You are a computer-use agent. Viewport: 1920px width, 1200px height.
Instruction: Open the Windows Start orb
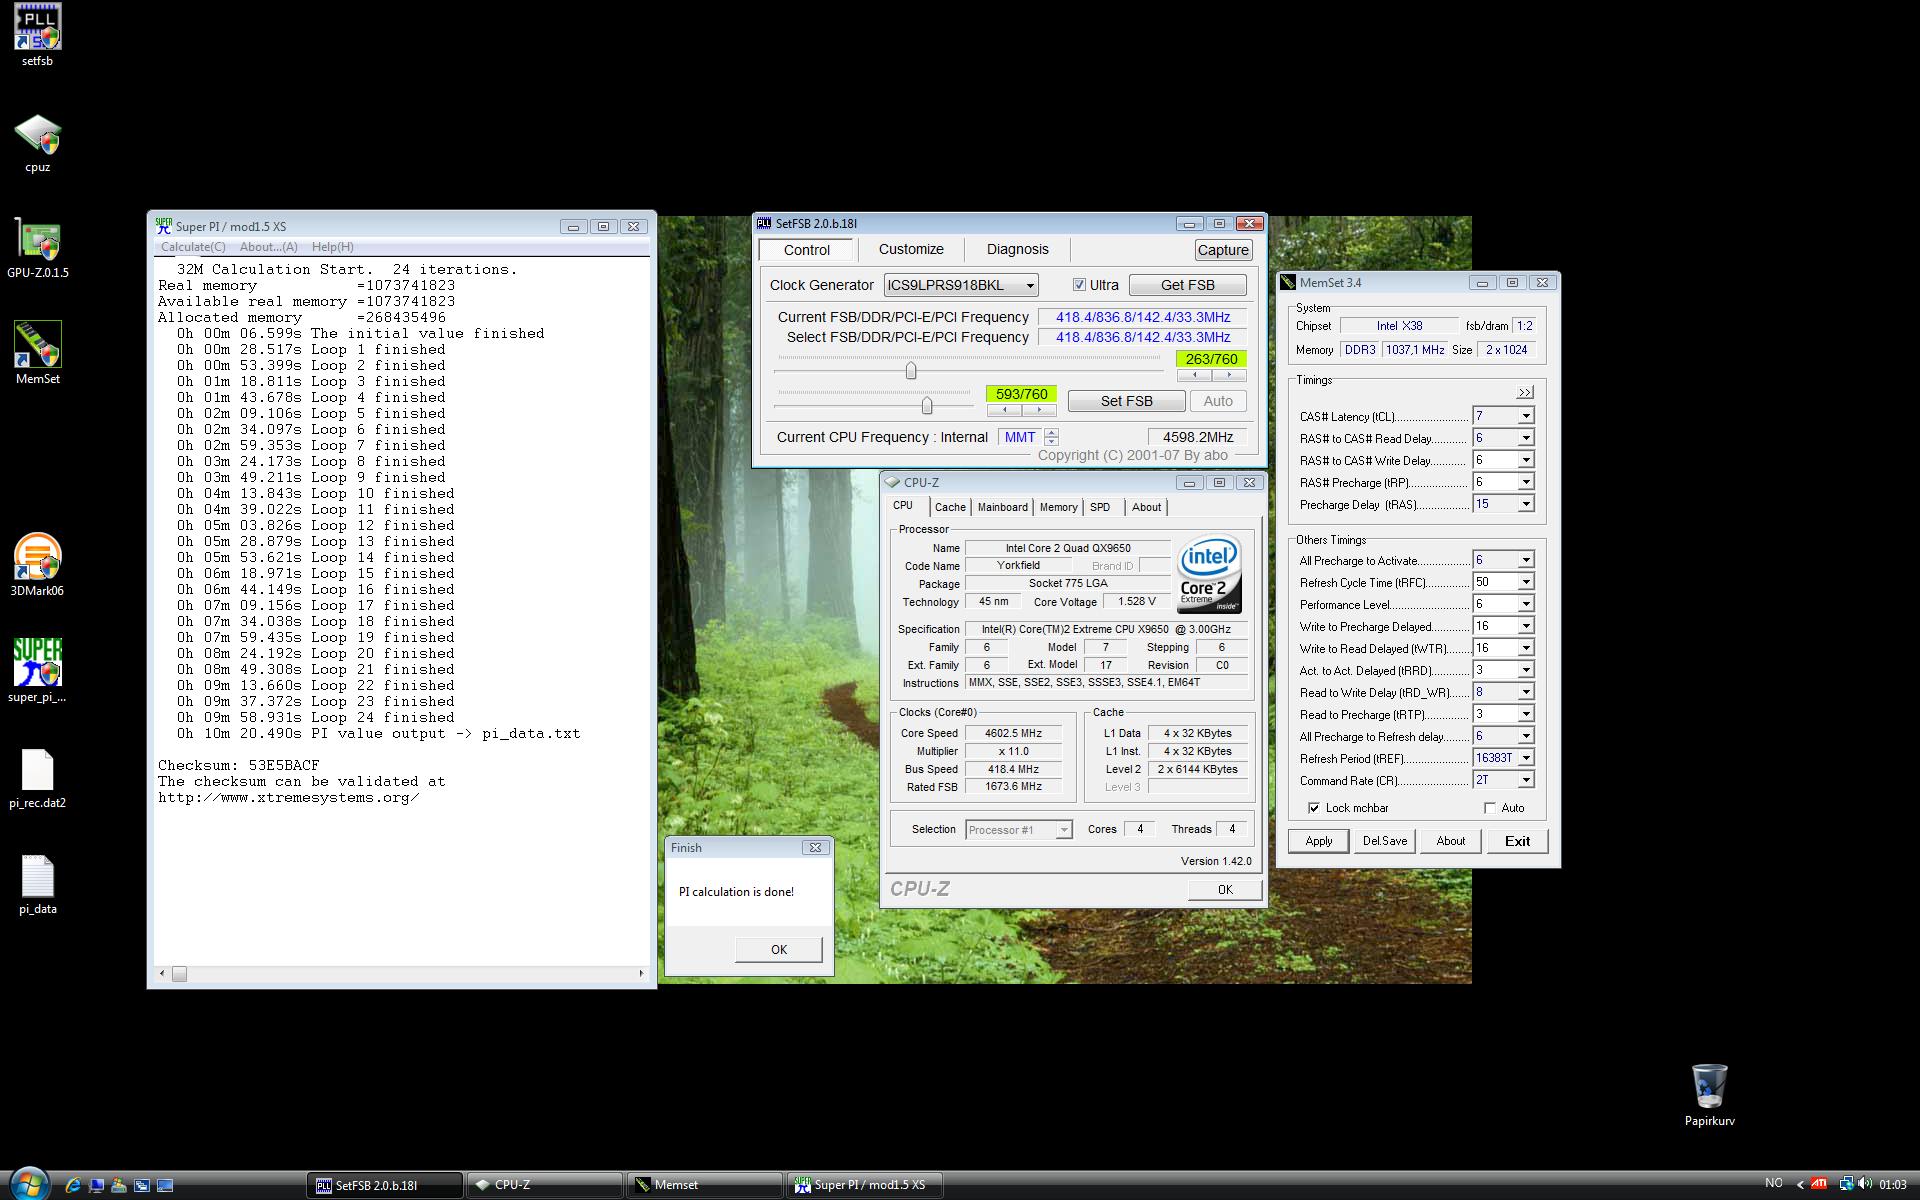[29, 1184]
